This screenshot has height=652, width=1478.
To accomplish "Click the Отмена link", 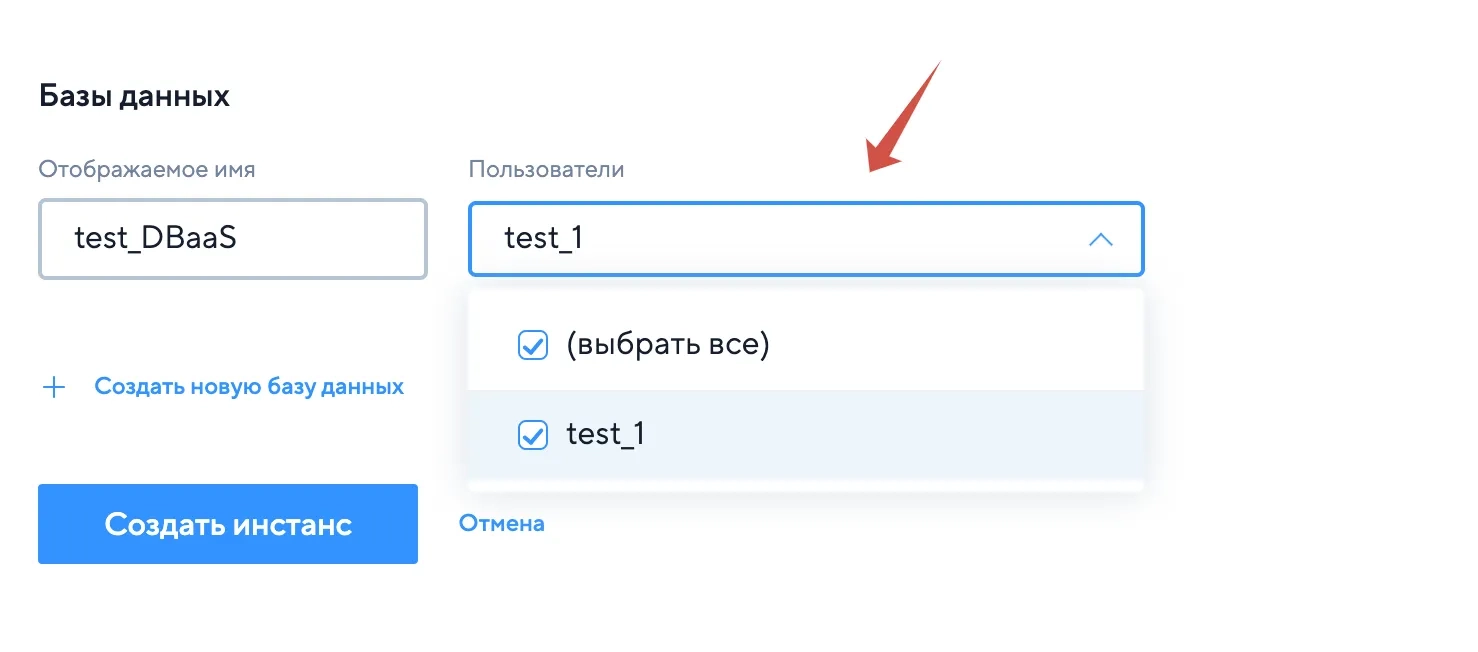I will 502,523.
